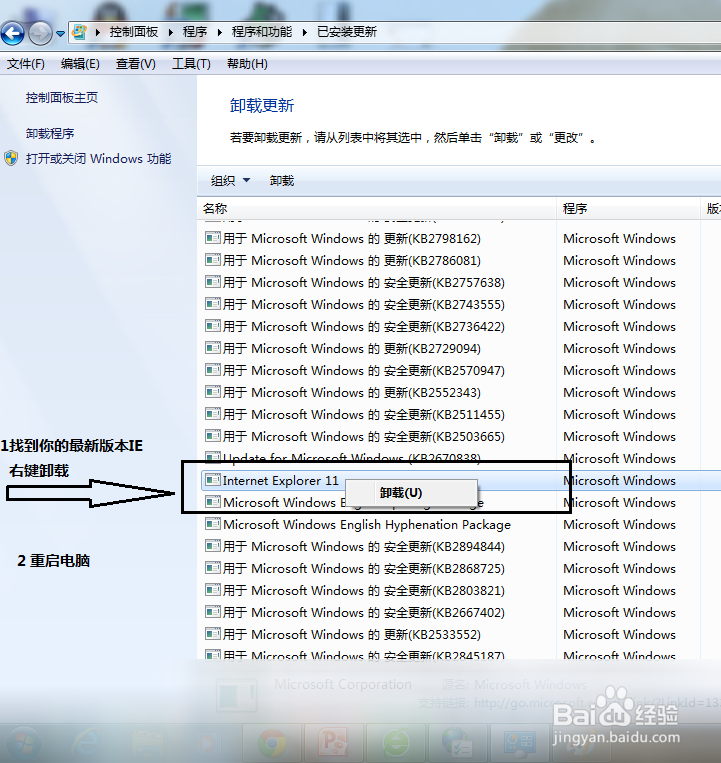Open the 查看(V) menu
Image resolution: width=721 pixels, height=763 pixels.
[x=135, y=64]
